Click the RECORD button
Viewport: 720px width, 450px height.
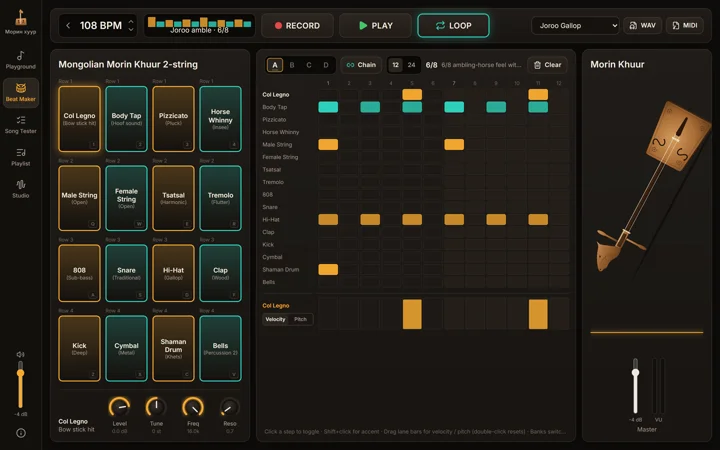pos(298,26)
